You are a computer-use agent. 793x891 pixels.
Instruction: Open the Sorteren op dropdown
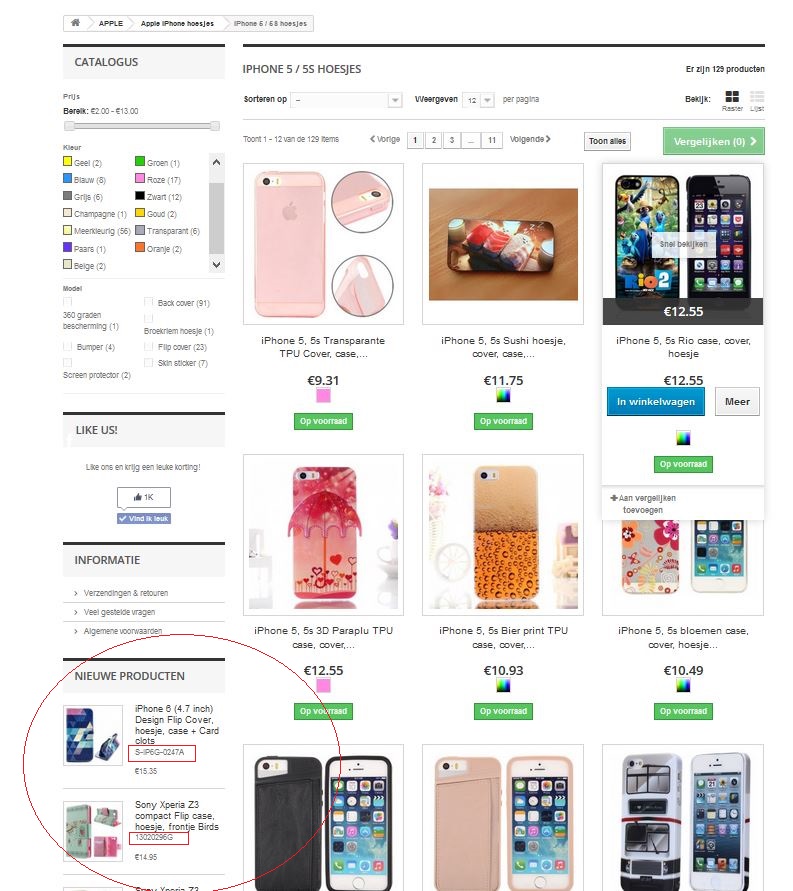click(x=346, y=100)
